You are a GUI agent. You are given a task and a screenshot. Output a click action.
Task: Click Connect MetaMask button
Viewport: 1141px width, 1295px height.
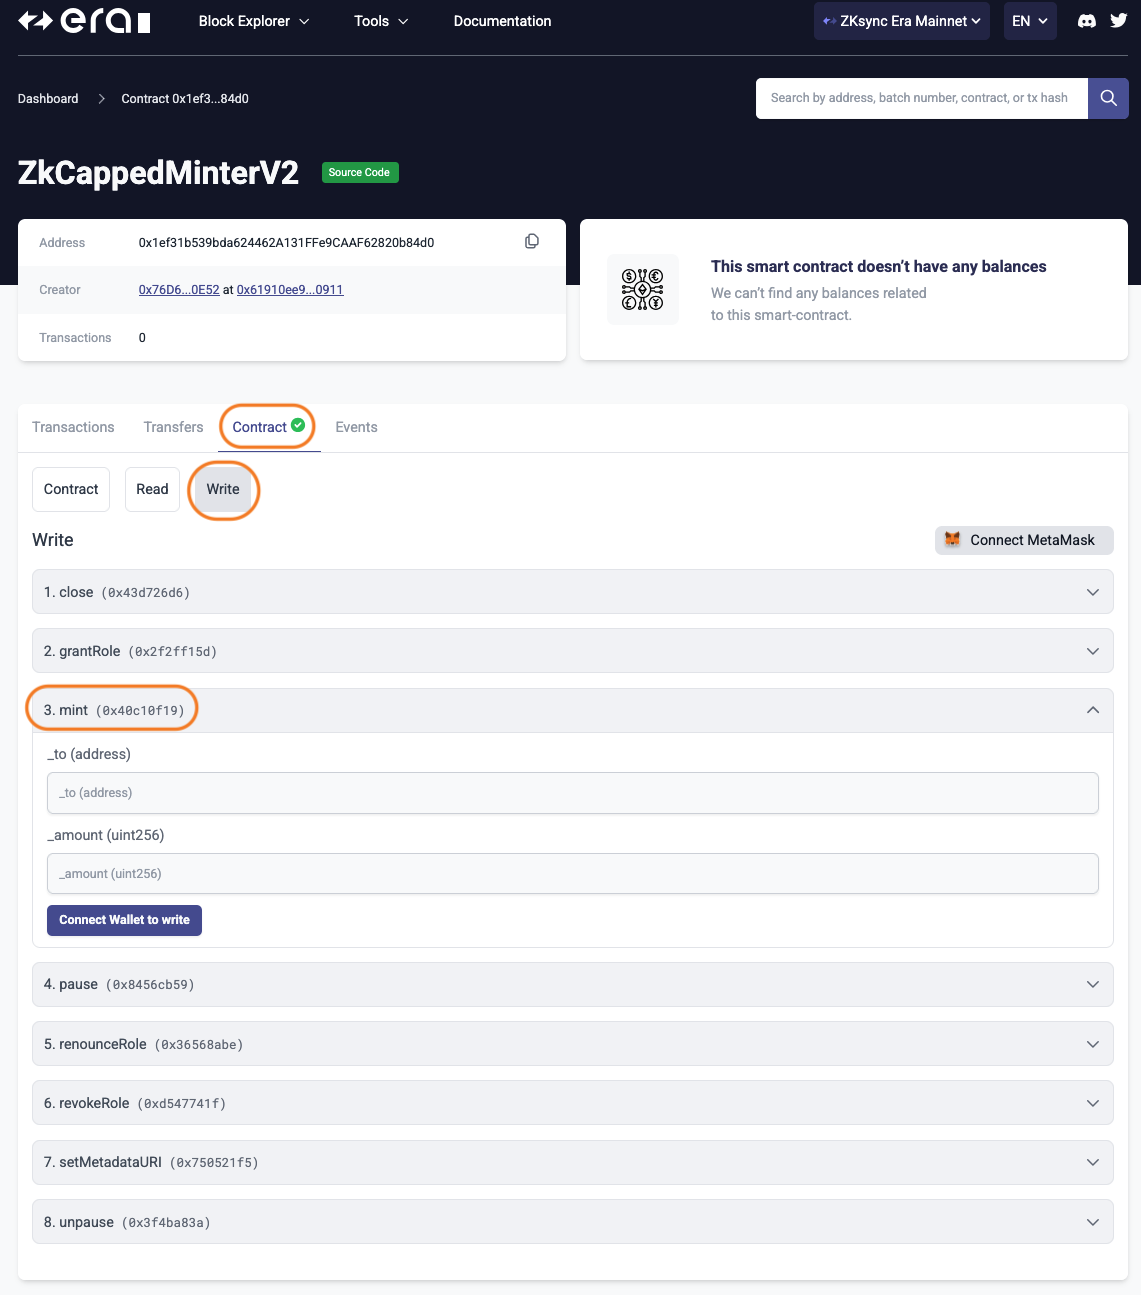(1024, 540)
